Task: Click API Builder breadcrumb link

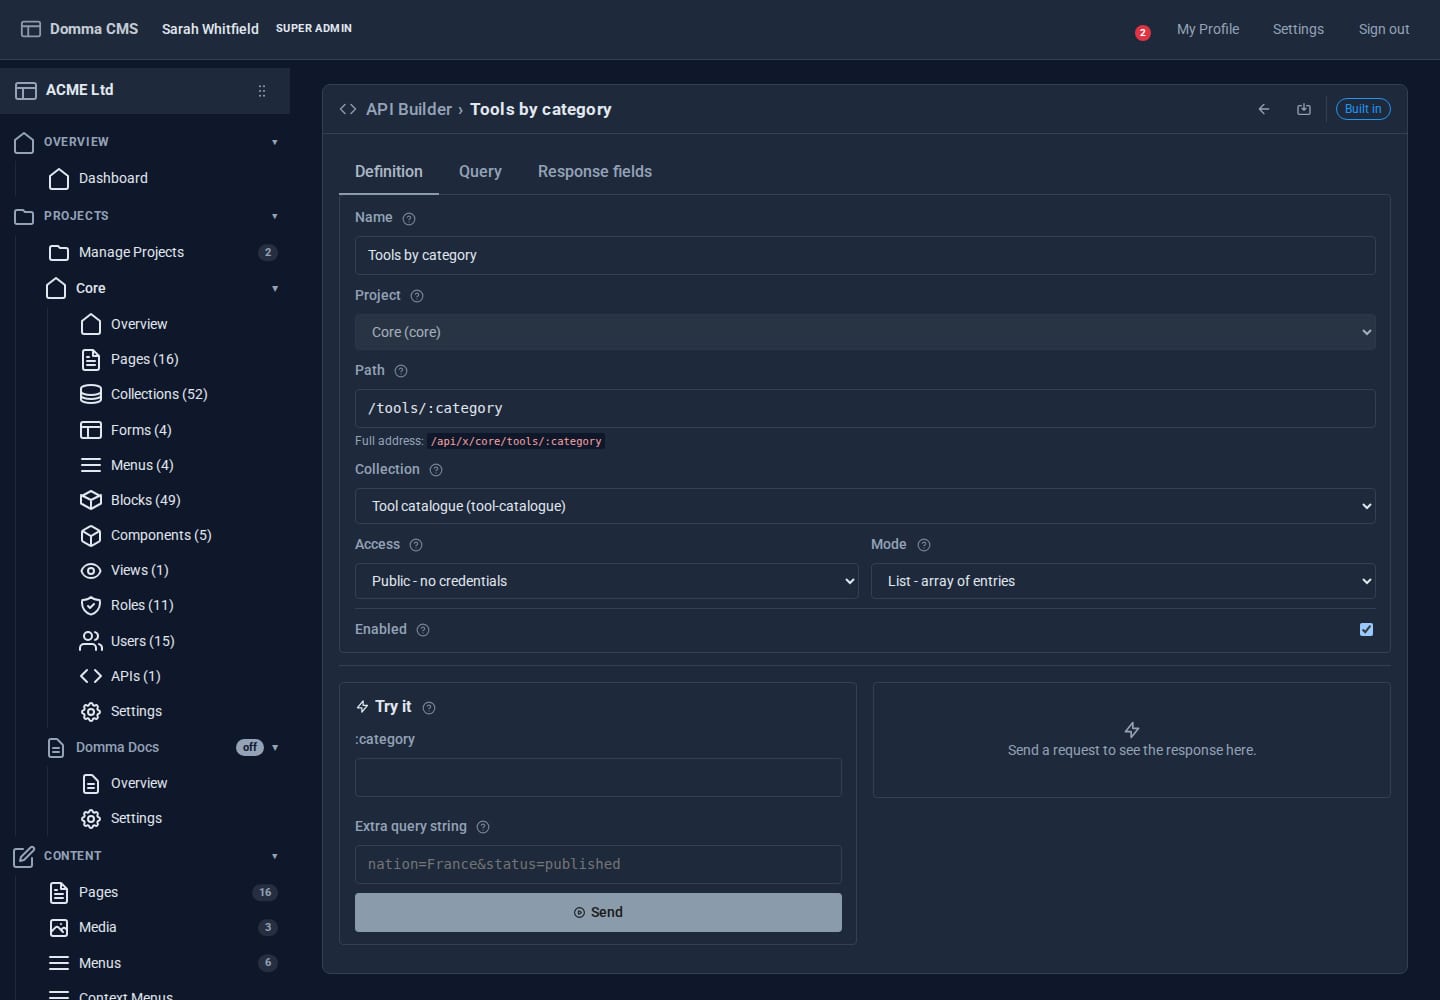Action: click(x=409, y=109)
